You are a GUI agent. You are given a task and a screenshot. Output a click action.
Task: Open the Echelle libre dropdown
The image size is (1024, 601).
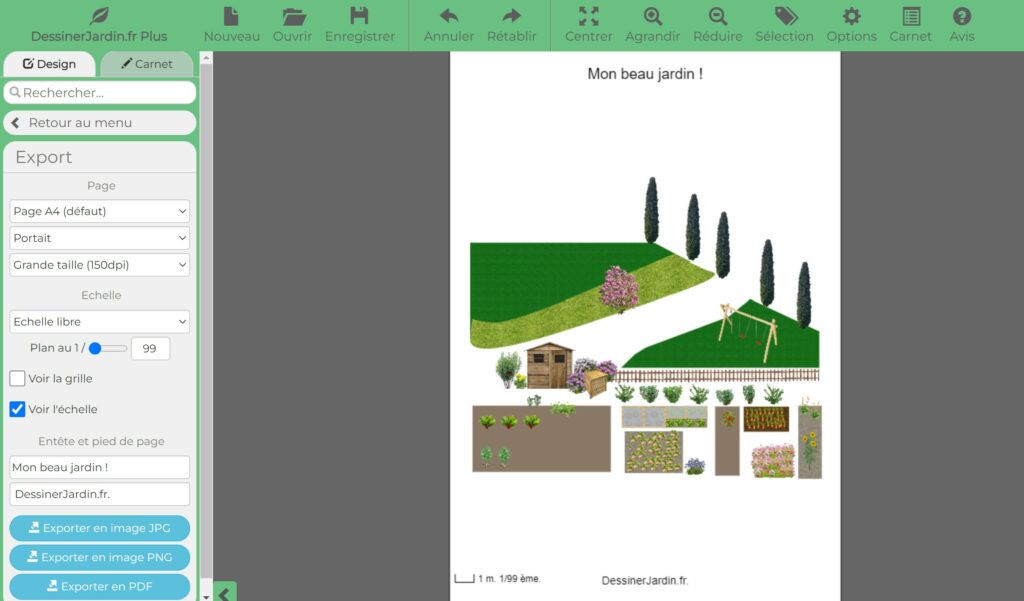[100, 321]
